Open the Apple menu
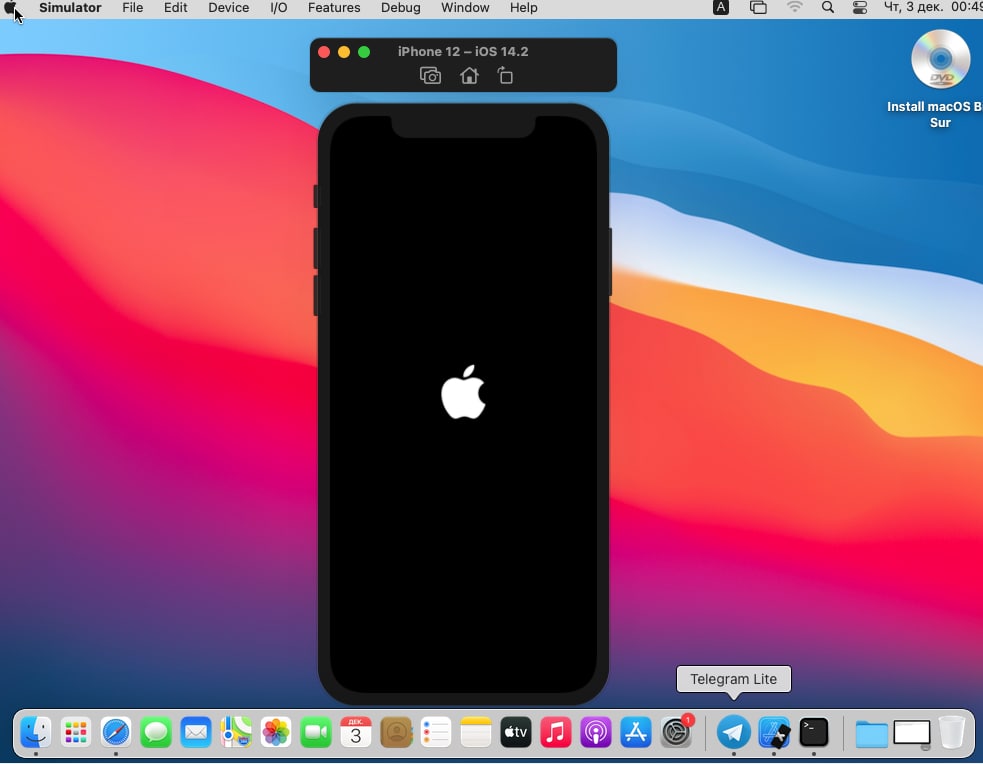Image resolution: width=983 pixels, height=764 pixels. [11, 8]
